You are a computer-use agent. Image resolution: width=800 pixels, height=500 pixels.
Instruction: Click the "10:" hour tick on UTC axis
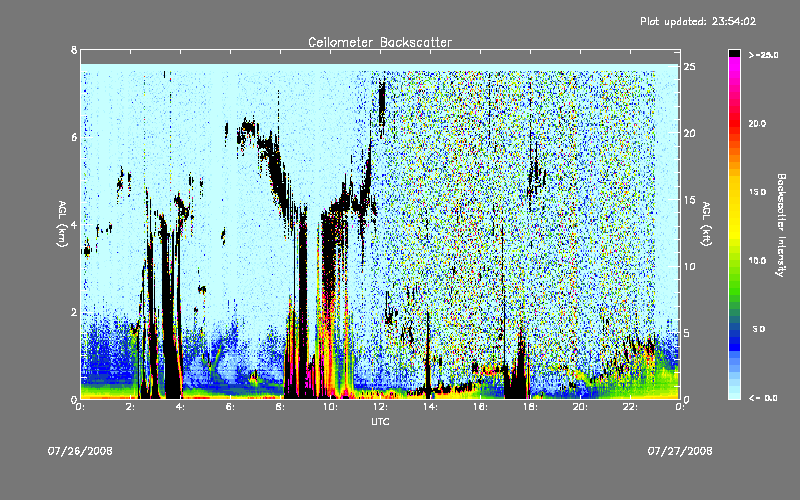331,407
